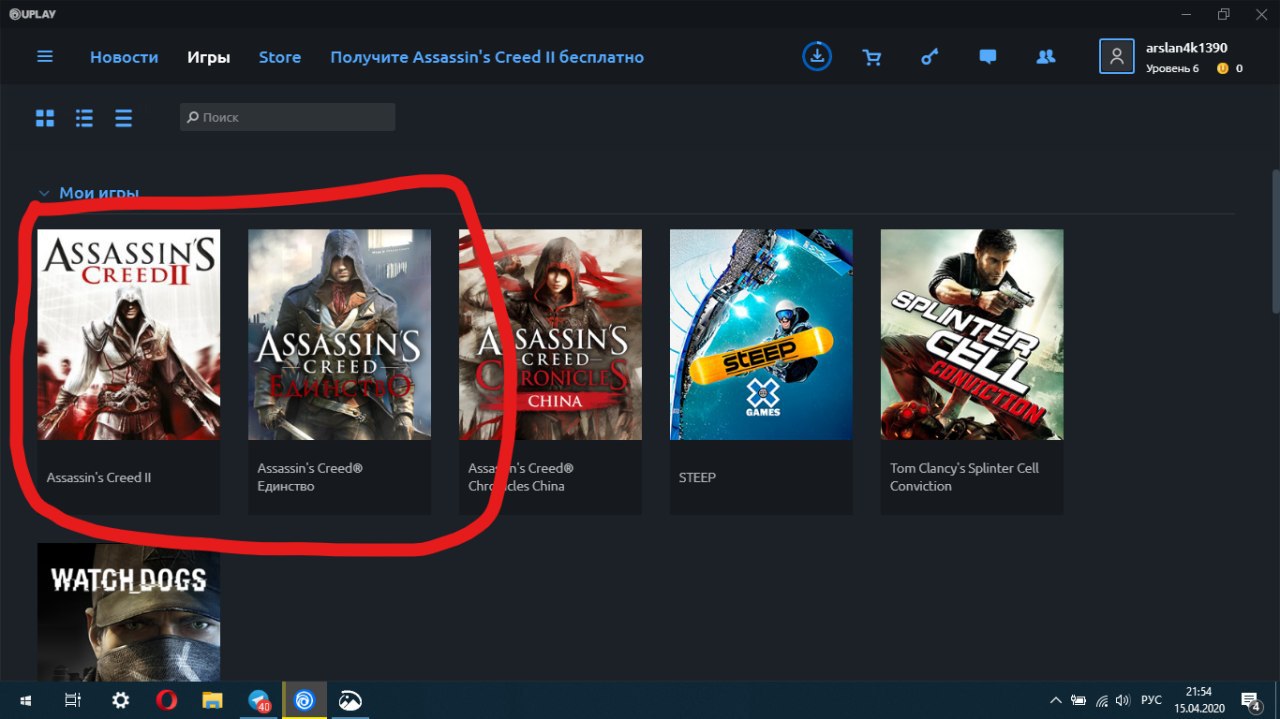Click Получите Assassin's Creed II бесплатно link
The height and width of the screenshot is (719, 1280).
tap(487, 57)
